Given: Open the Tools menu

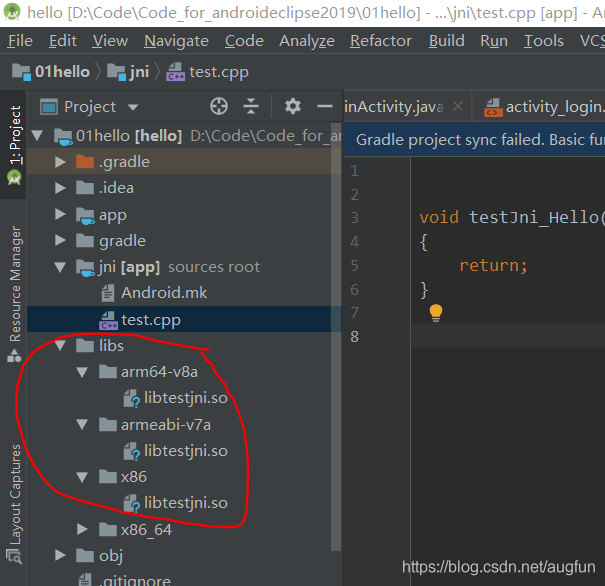Looking at the screenshot, I should 543,41.
